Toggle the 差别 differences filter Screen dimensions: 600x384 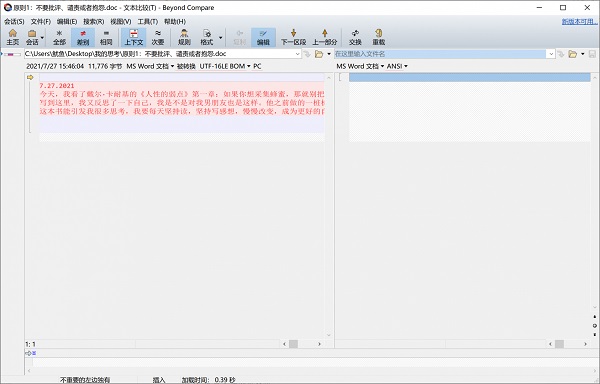click(x=83, y=37)
